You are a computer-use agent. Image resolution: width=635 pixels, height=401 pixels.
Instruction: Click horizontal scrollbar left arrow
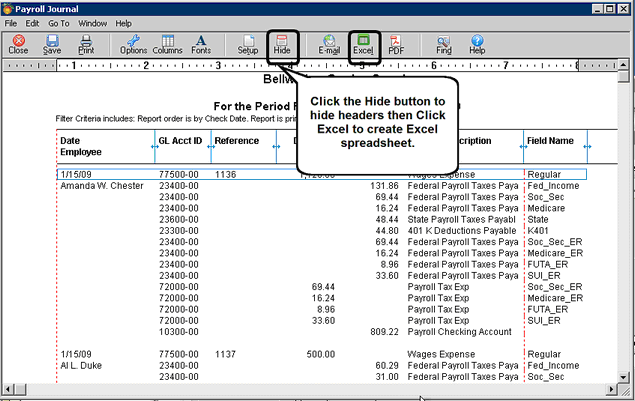[9, 389]
